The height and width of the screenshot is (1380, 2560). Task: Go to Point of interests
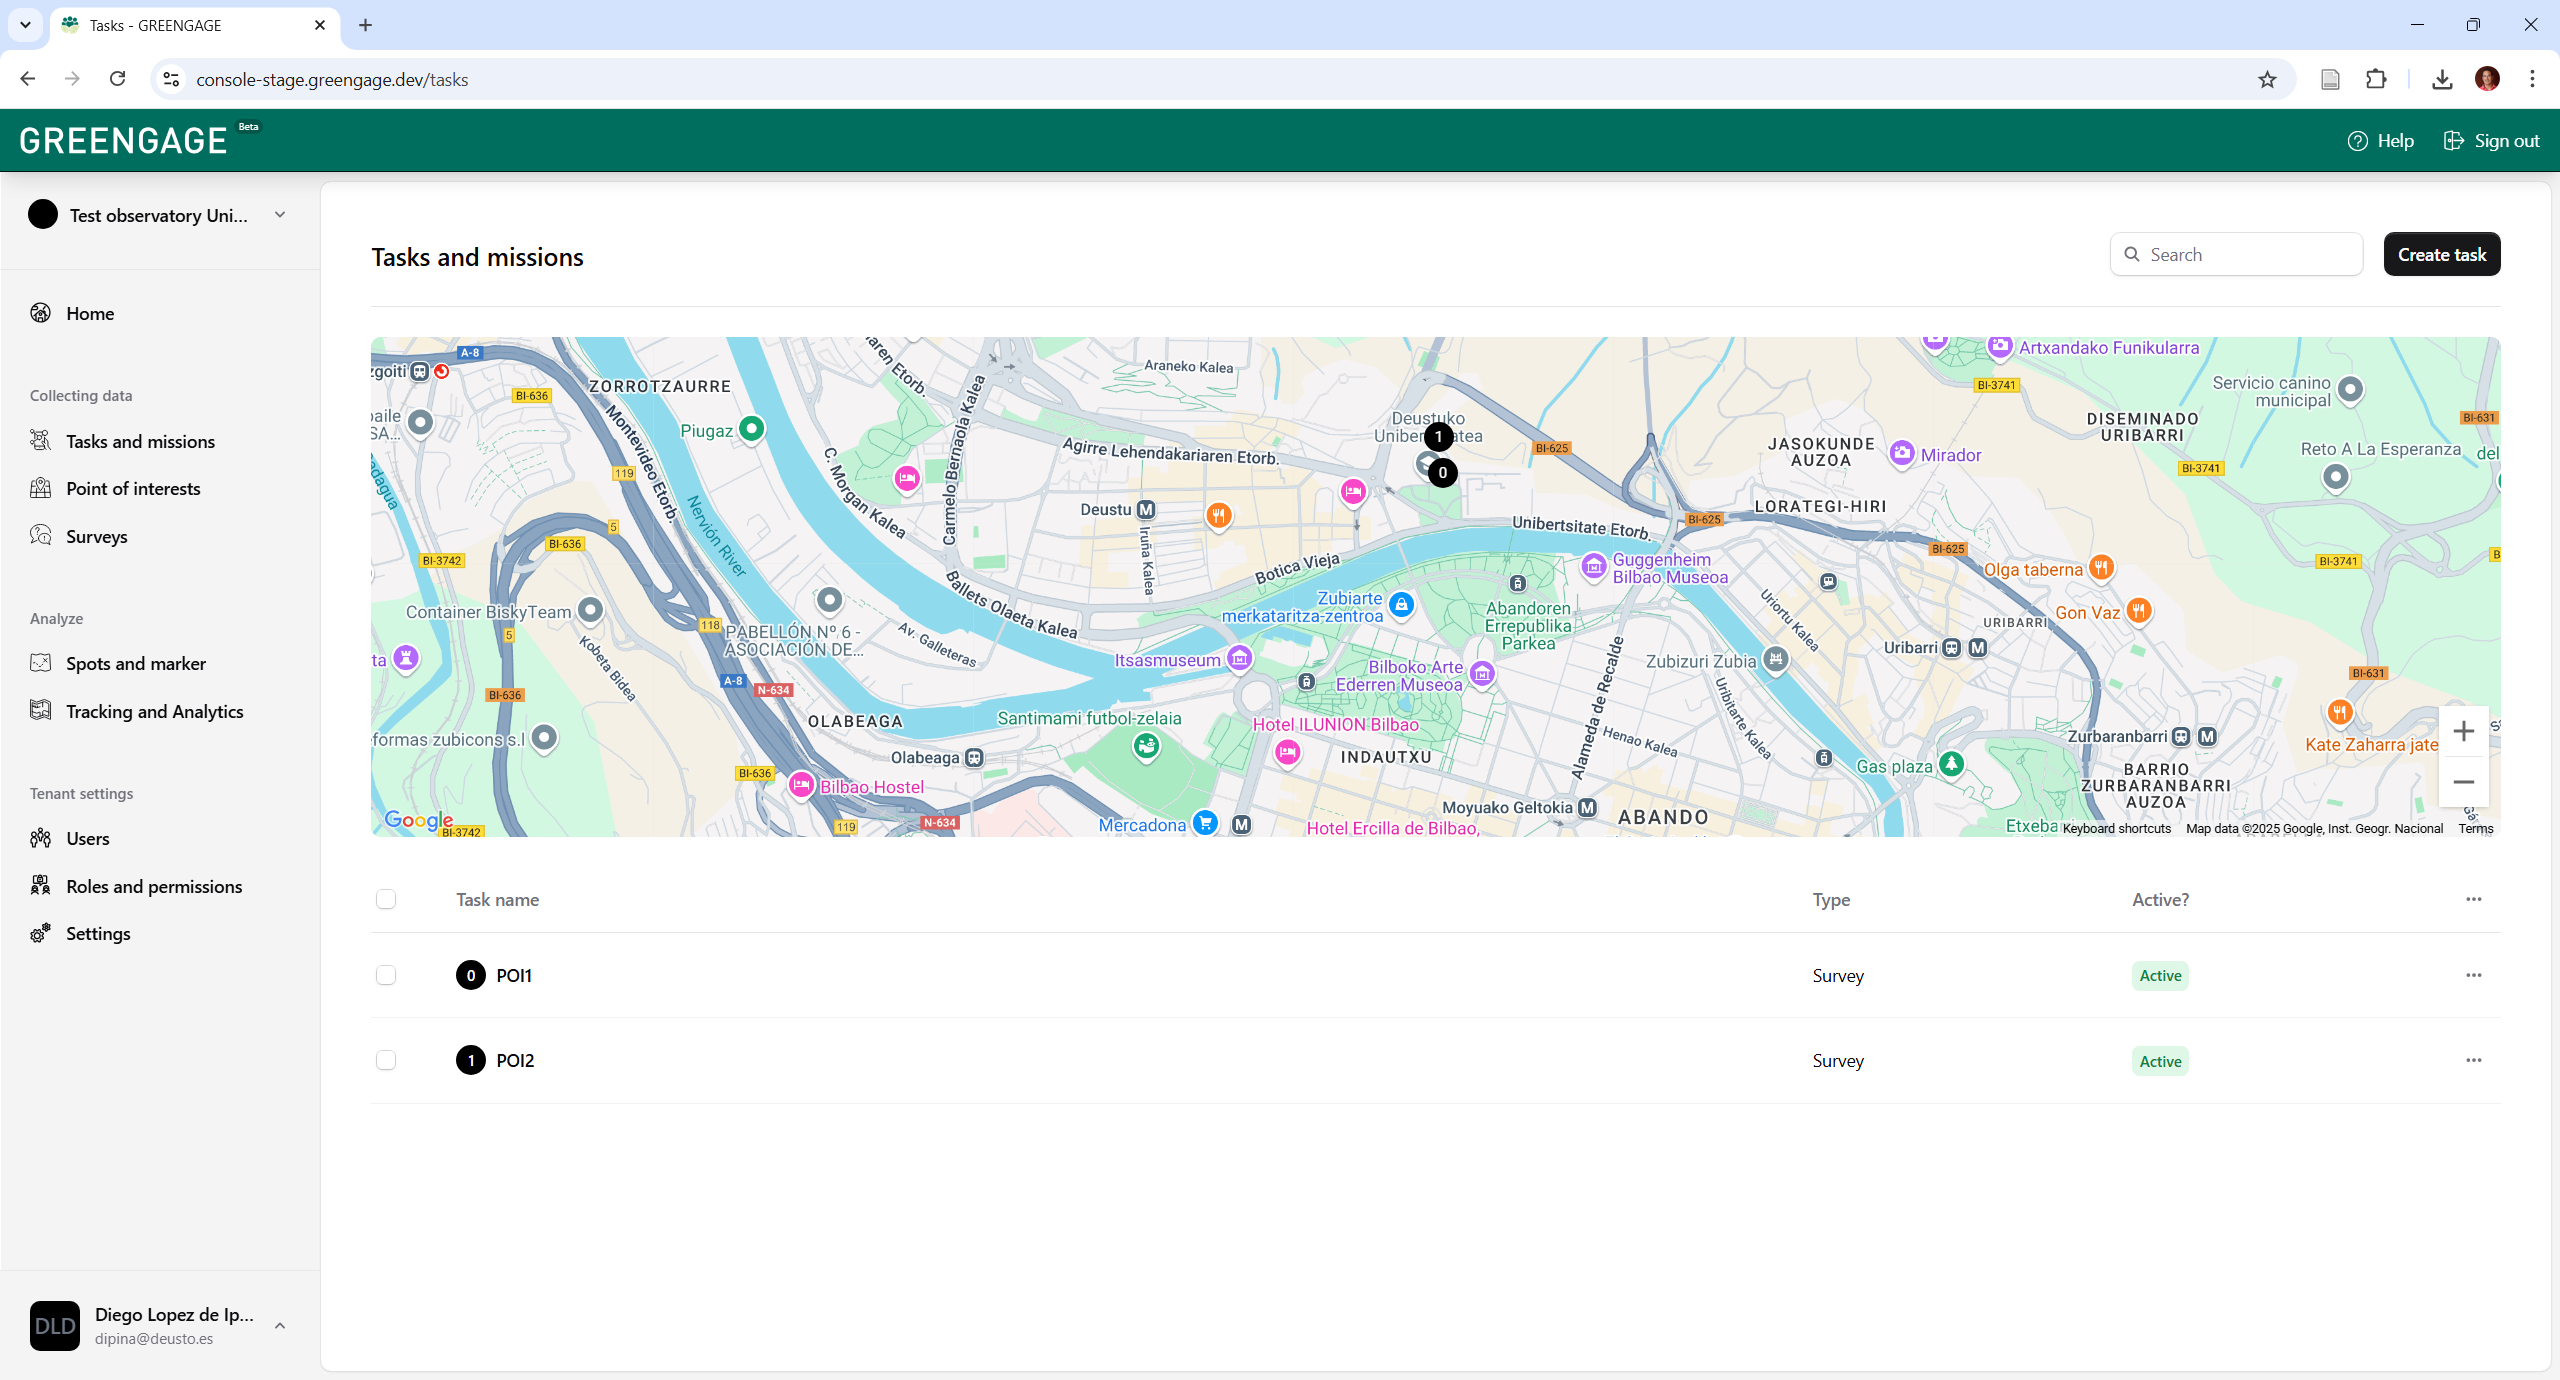point(133,488)
